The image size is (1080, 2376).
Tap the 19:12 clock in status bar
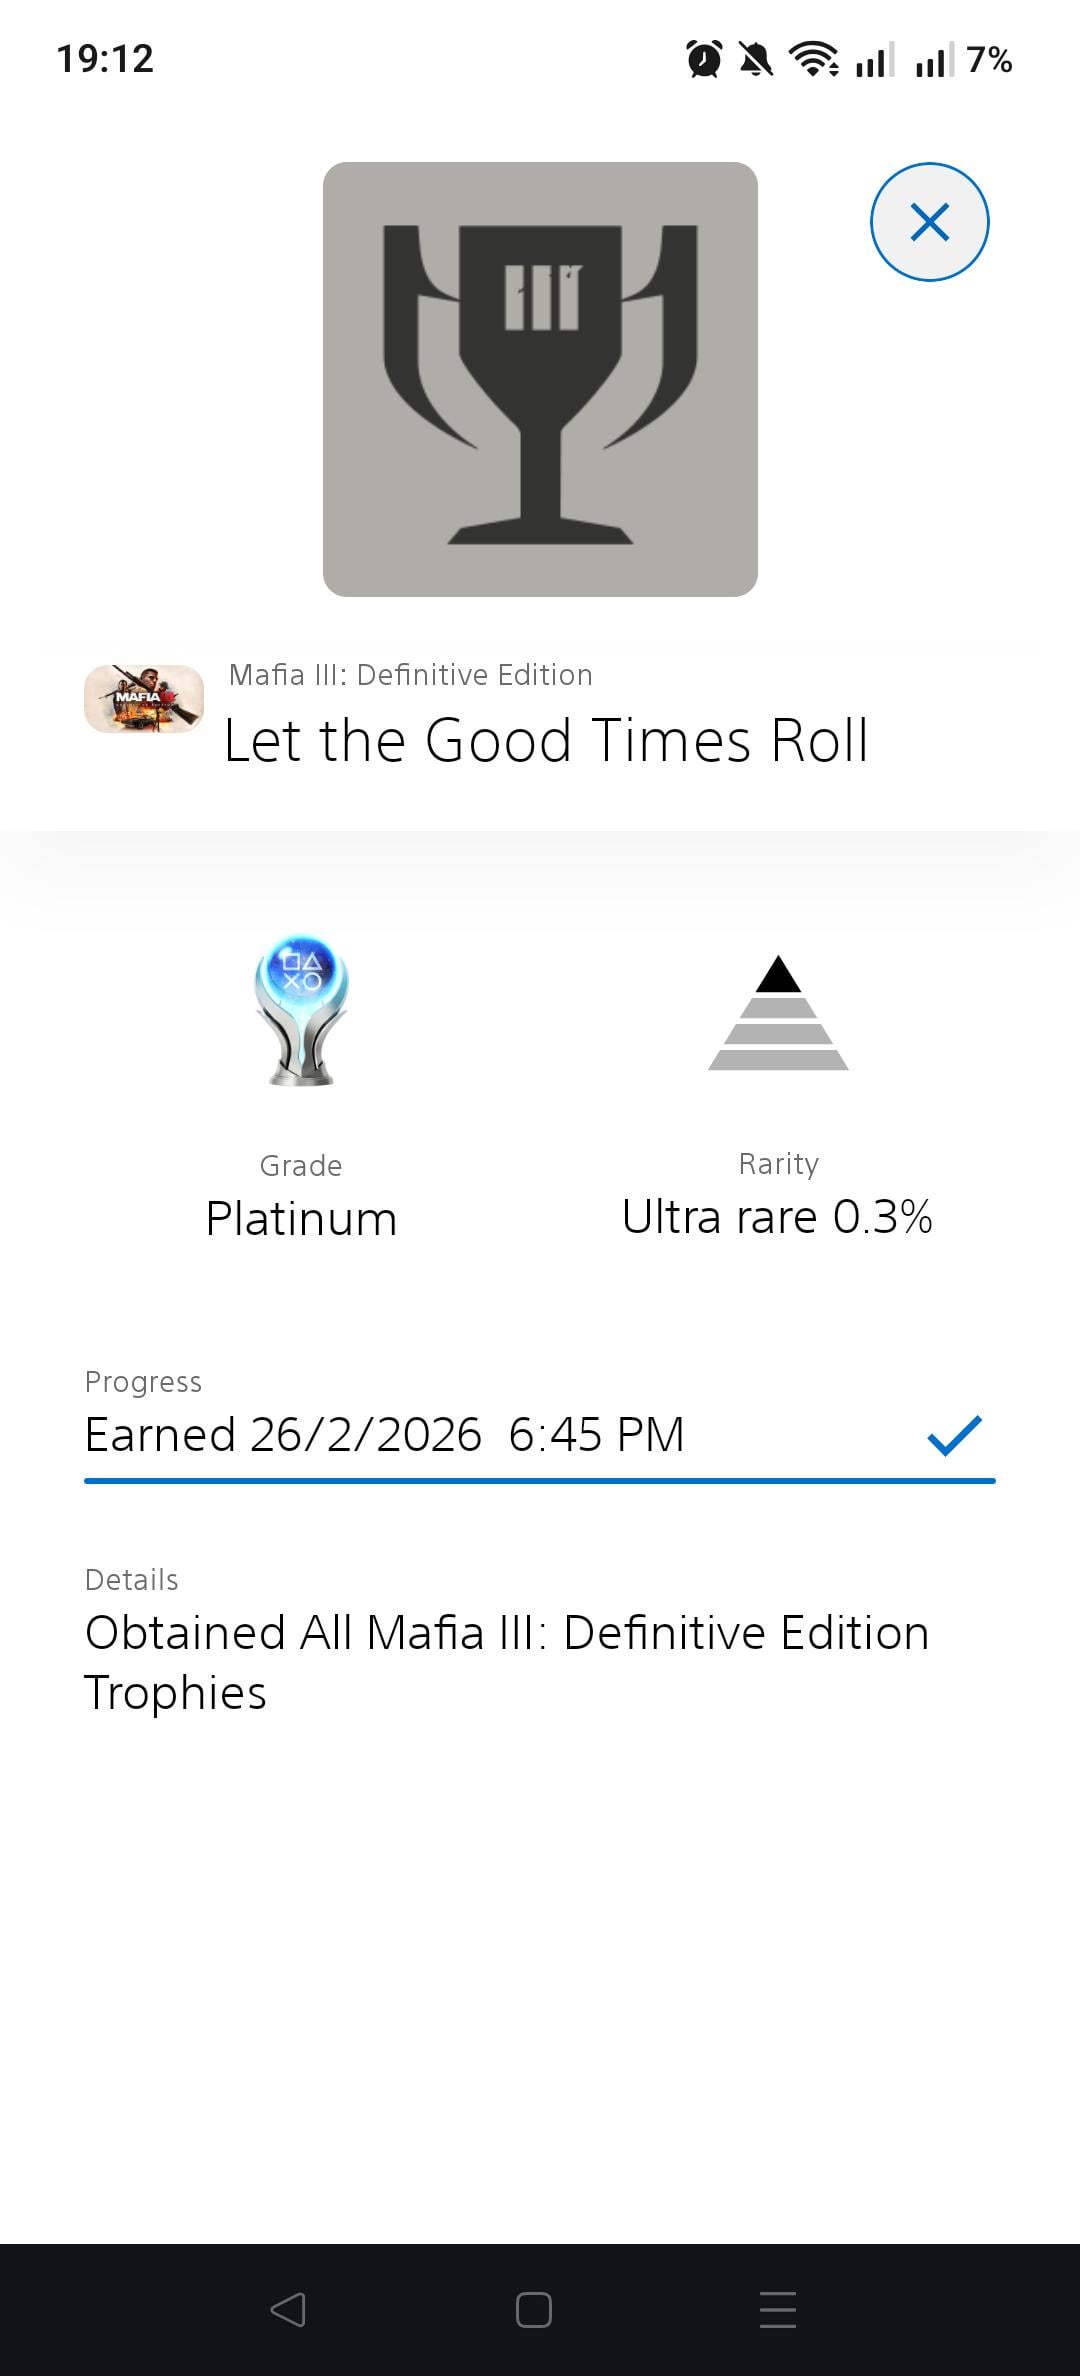coord(105,59)
